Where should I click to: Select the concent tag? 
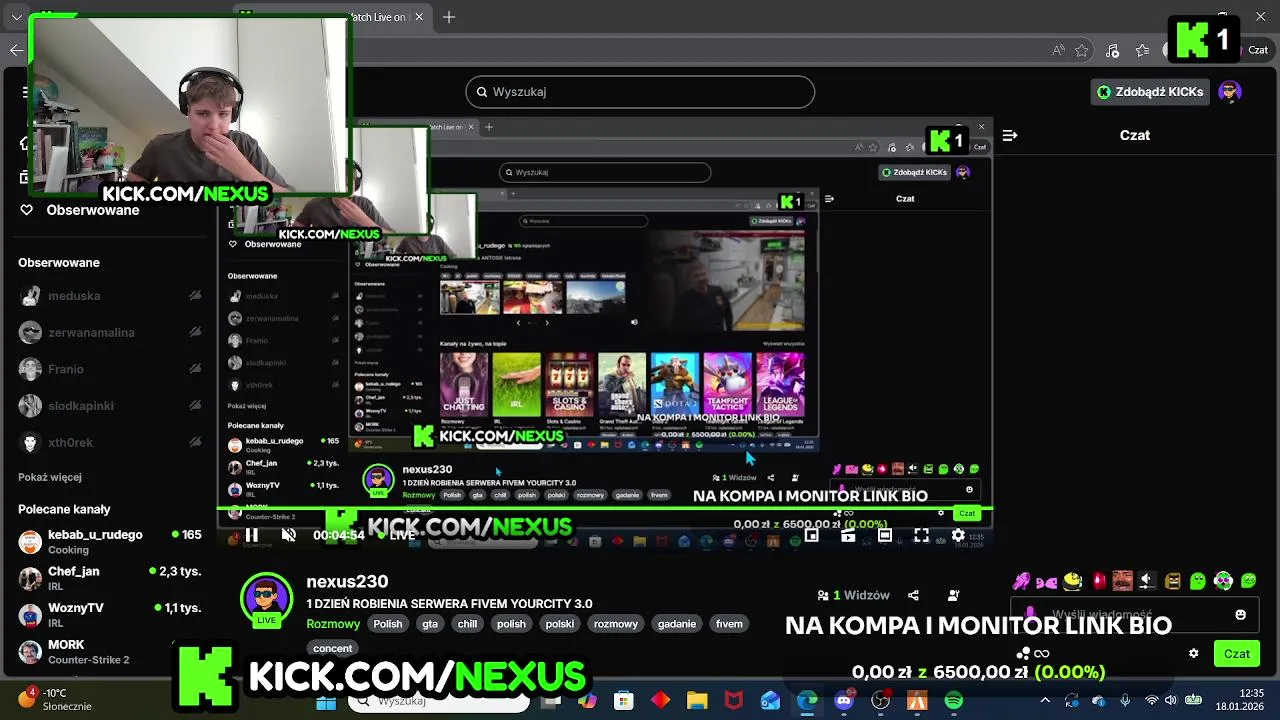[333, 648]
